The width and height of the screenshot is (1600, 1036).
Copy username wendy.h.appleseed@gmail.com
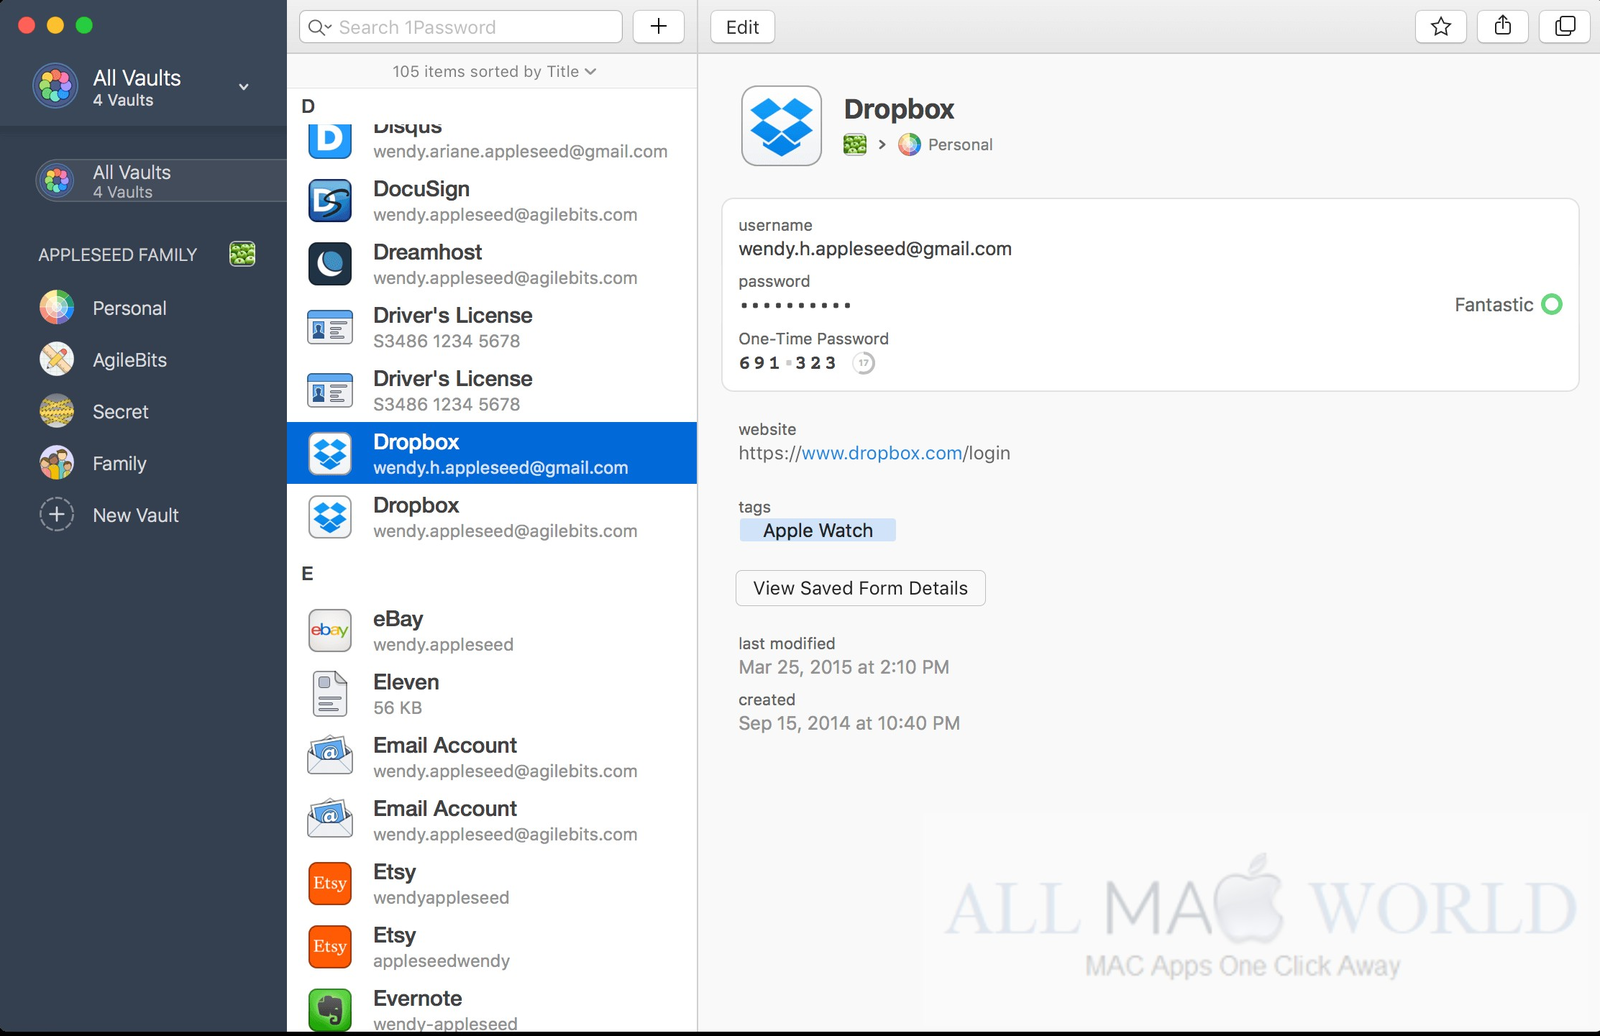click(875, 248)
